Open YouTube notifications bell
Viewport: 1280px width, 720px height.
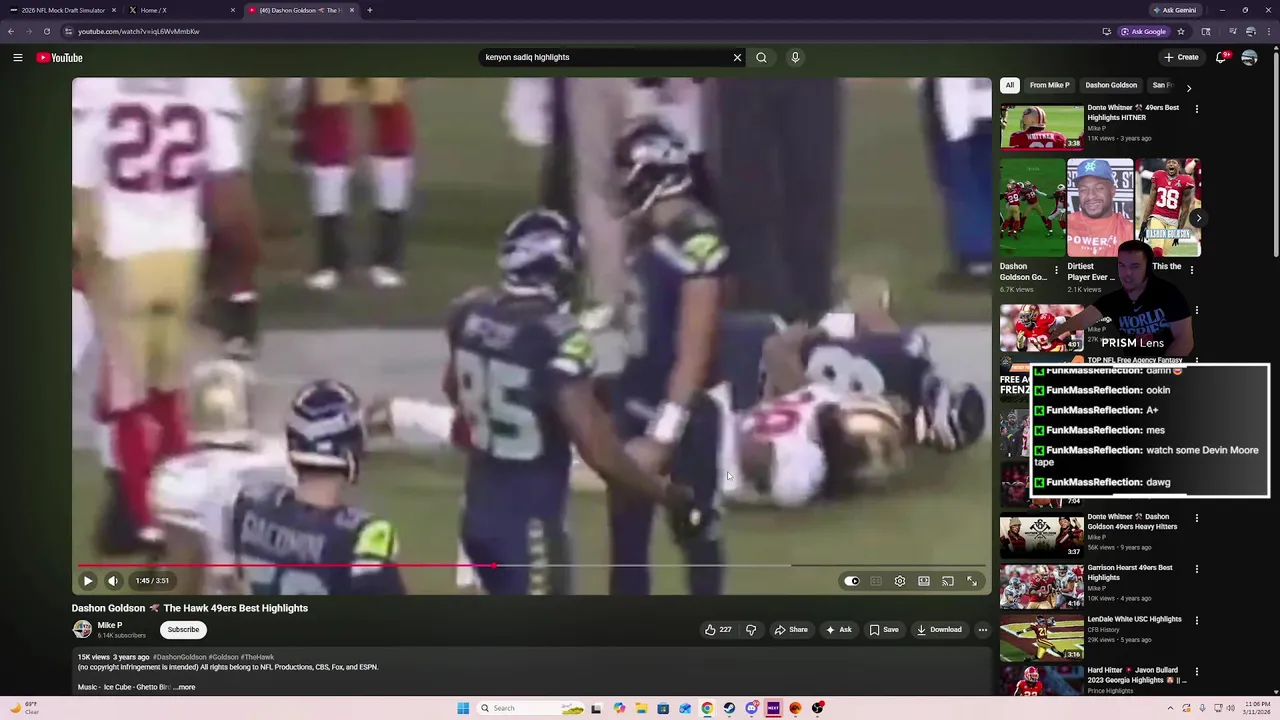[1220, 57]
